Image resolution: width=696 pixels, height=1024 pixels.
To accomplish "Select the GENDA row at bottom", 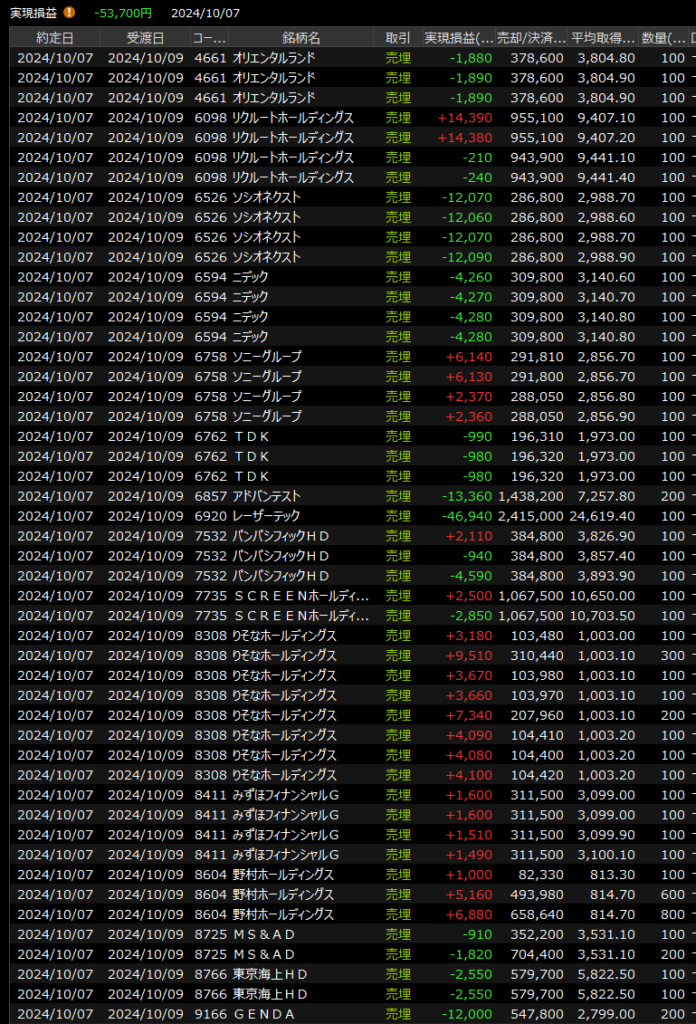I will pos(264,1014).
